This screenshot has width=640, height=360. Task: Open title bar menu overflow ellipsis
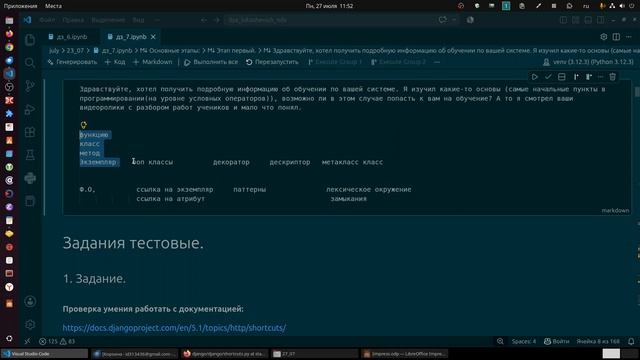158,20
